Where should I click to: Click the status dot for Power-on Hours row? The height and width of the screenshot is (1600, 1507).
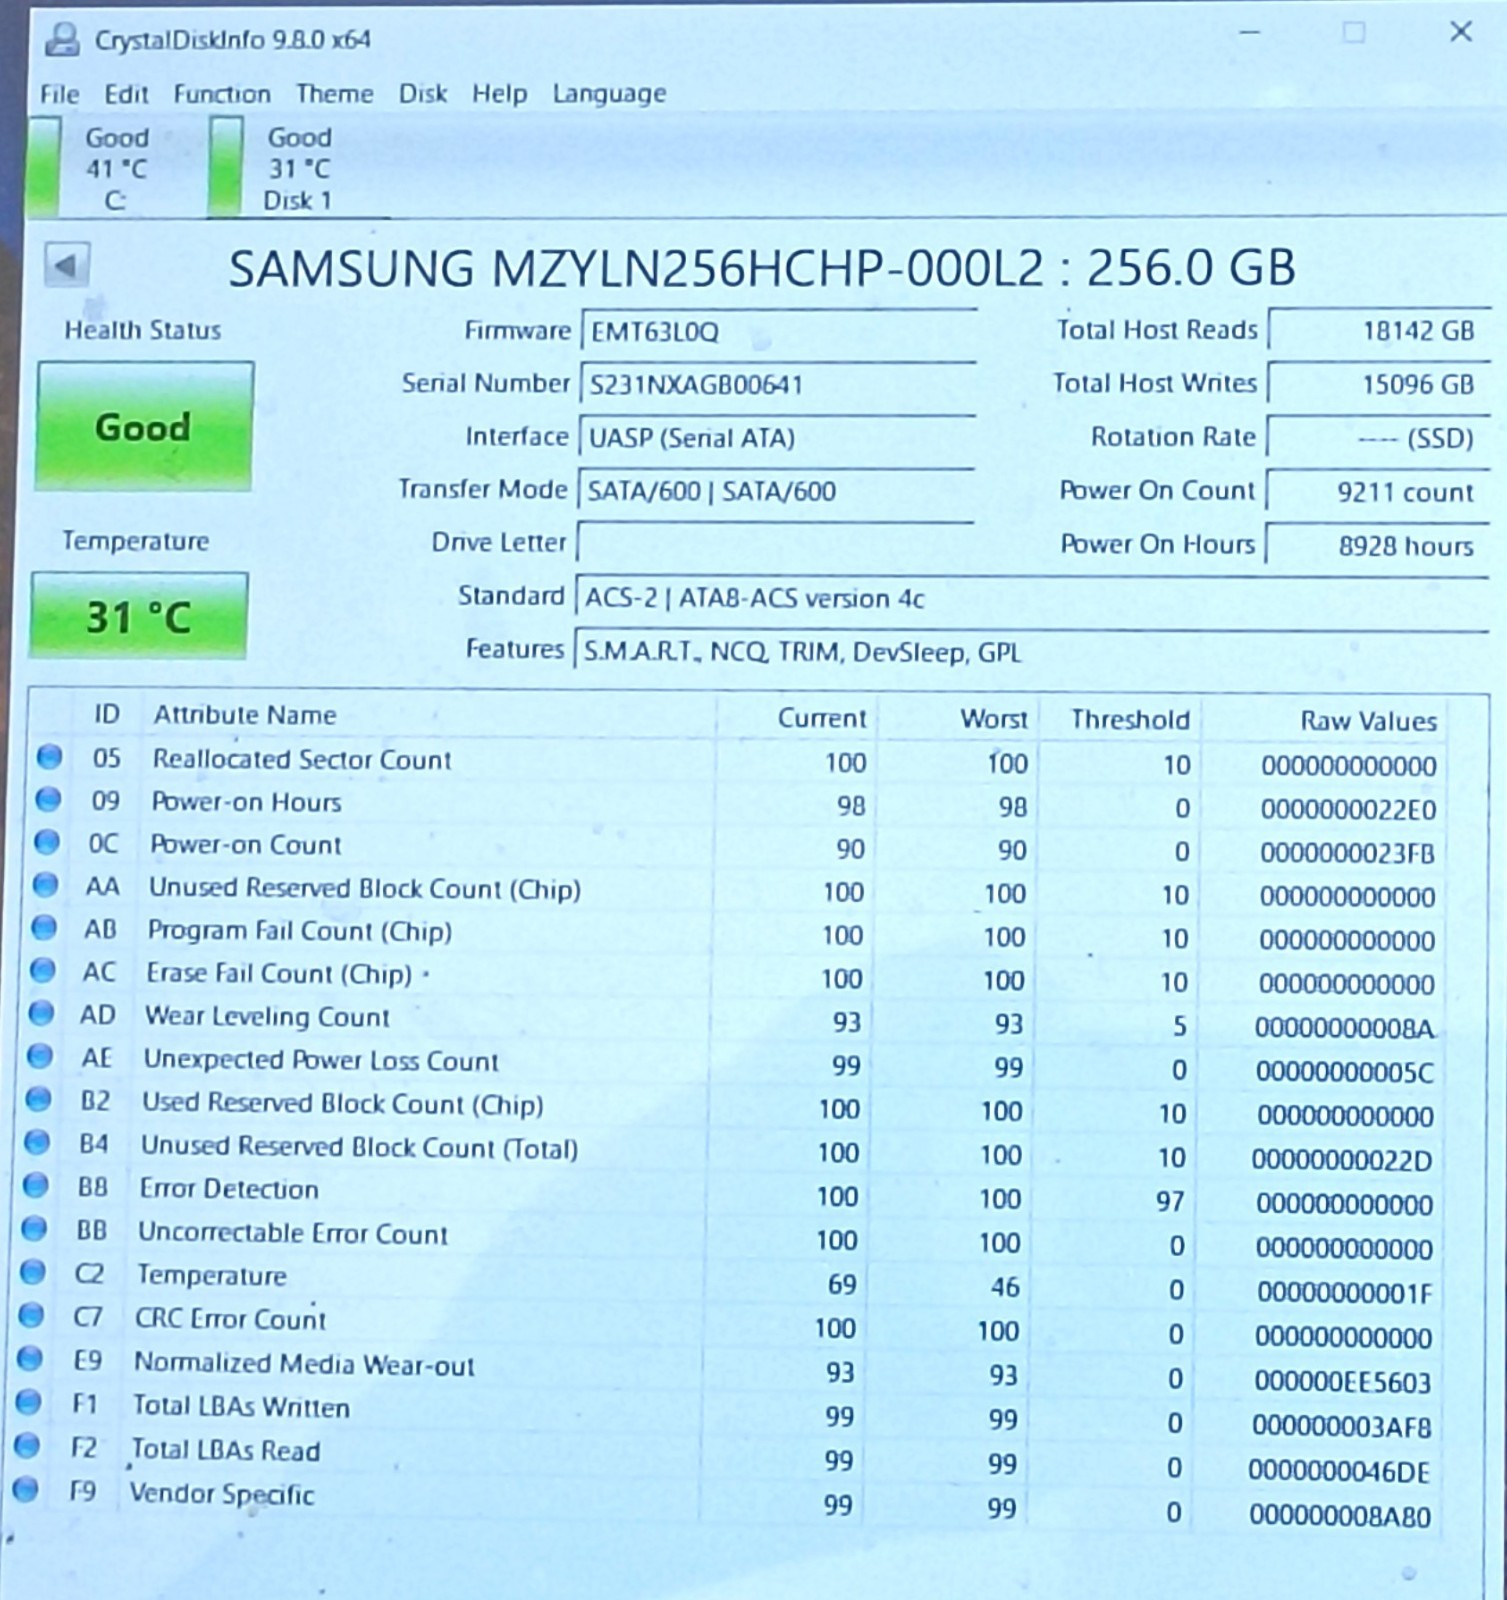[x=48, y=800]
